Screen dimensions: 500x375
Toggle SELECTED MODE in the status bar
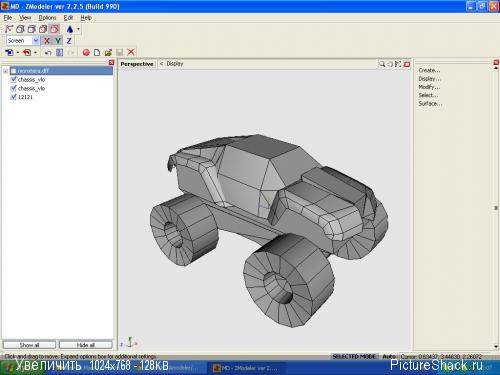click(x=354, y=356)
